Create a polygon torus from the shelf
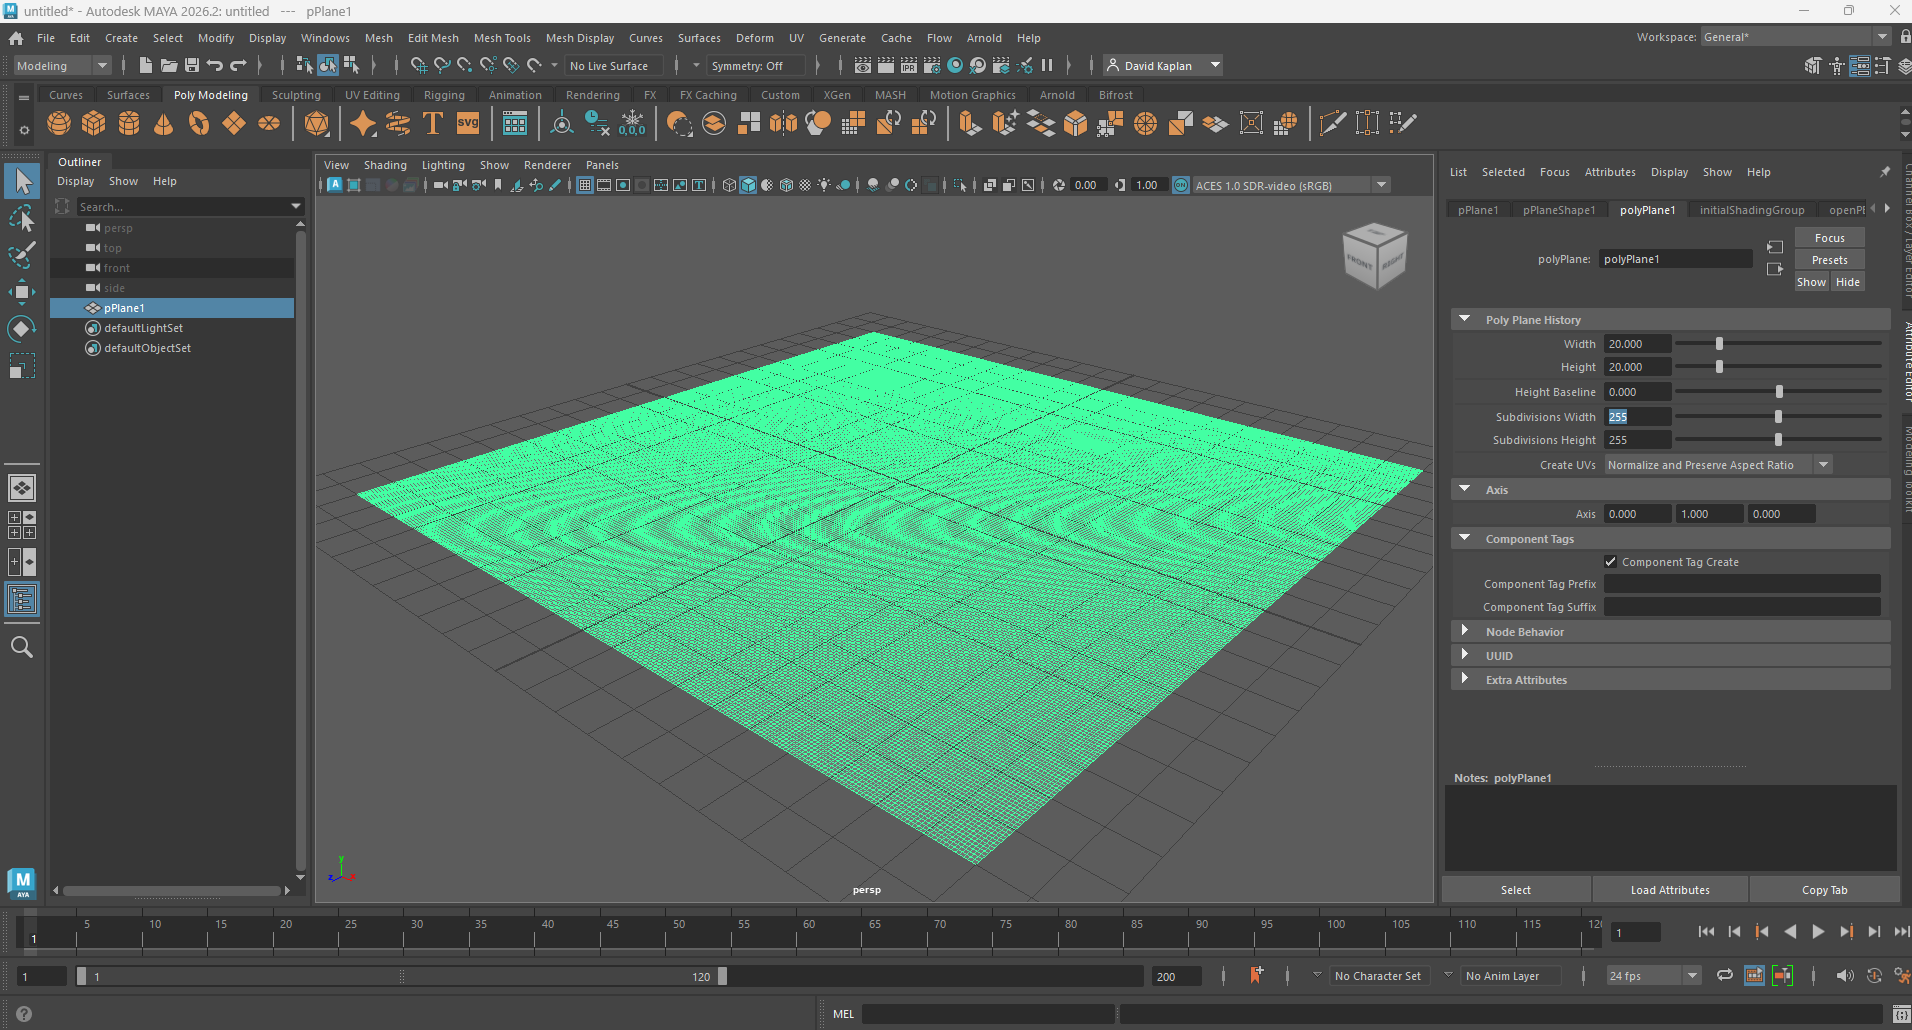Viewport: 1912px width, 1030px height. (199, 123)
